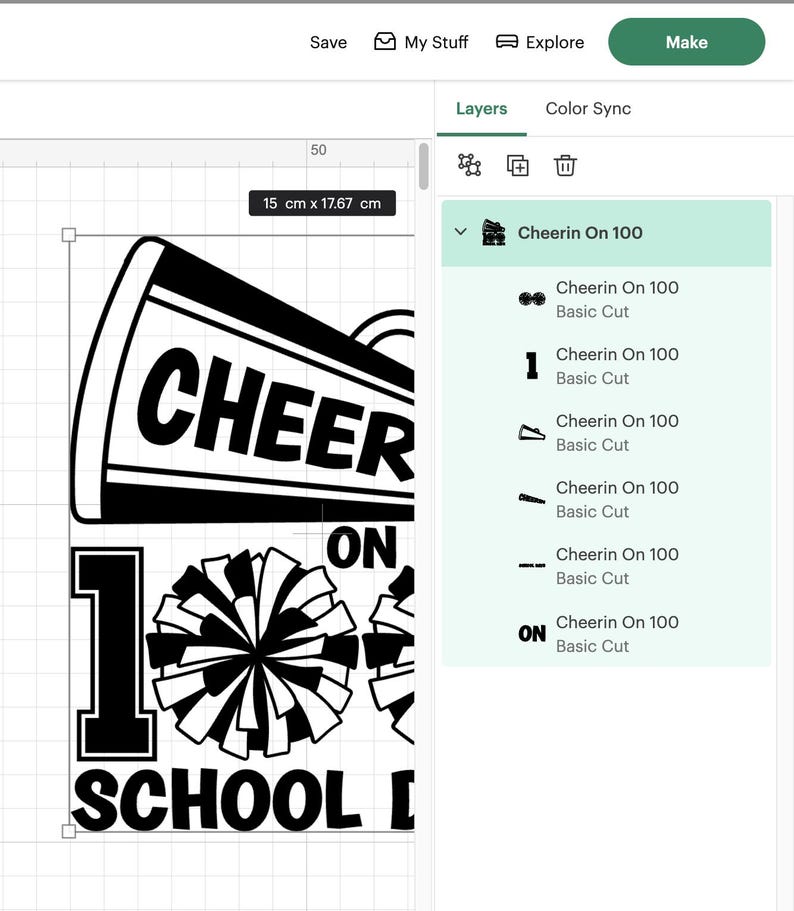Screen dimensions: 794x911
Task: Click the large number 1 on the canvas
Action: (114, 654)
